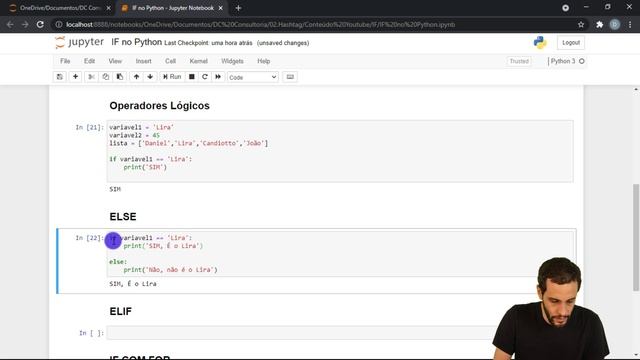Switch to the IF no Python browser tab
This screenshot has height=360, width=640.
pos(173,8)
